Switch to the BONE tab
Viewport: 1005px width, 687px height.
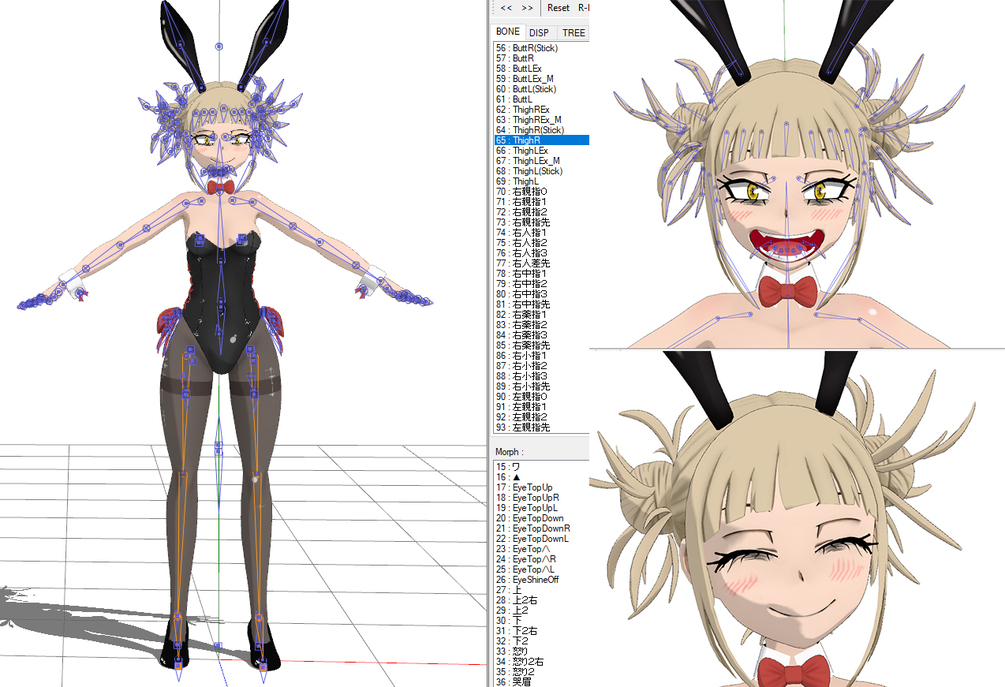point(508,31)
